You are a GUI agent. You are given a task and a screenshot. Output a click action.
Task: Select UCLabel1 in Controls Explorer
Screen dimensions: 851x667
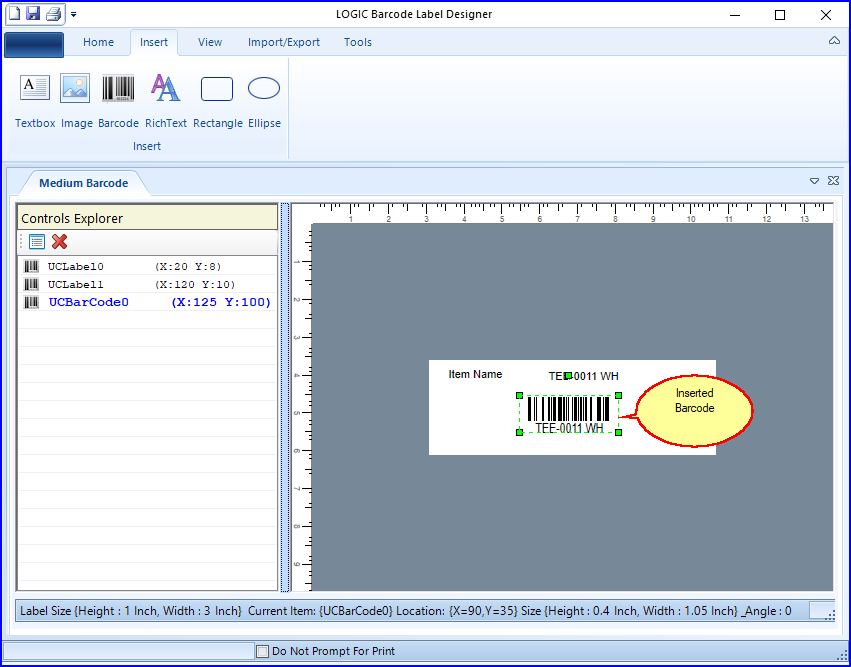[x=148, y=284]
